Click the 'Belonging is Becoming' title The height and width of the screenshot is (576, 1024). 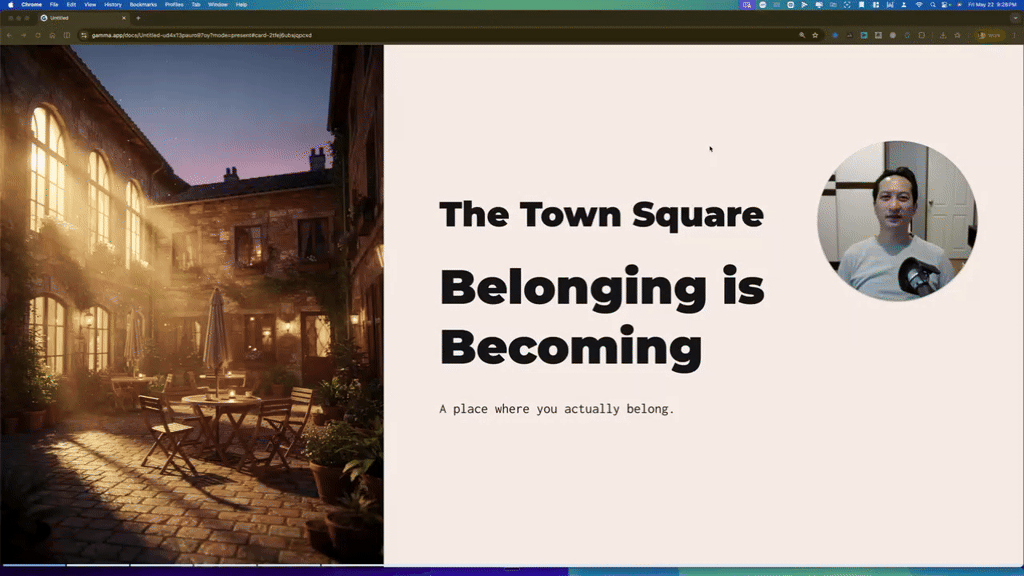click(602, 317)
